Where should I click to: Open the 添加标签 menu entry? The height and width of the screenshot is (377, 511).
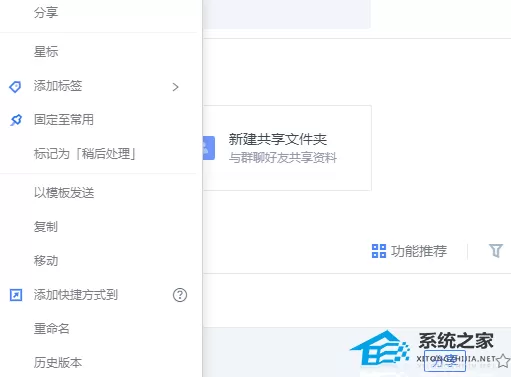(x=58, y=86)
